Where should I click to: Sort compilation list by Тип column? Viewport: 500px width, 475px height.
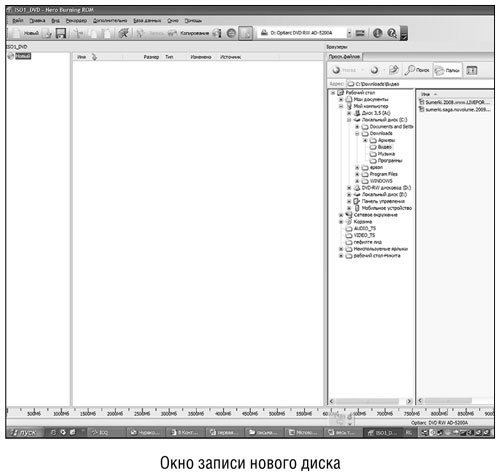169,57
